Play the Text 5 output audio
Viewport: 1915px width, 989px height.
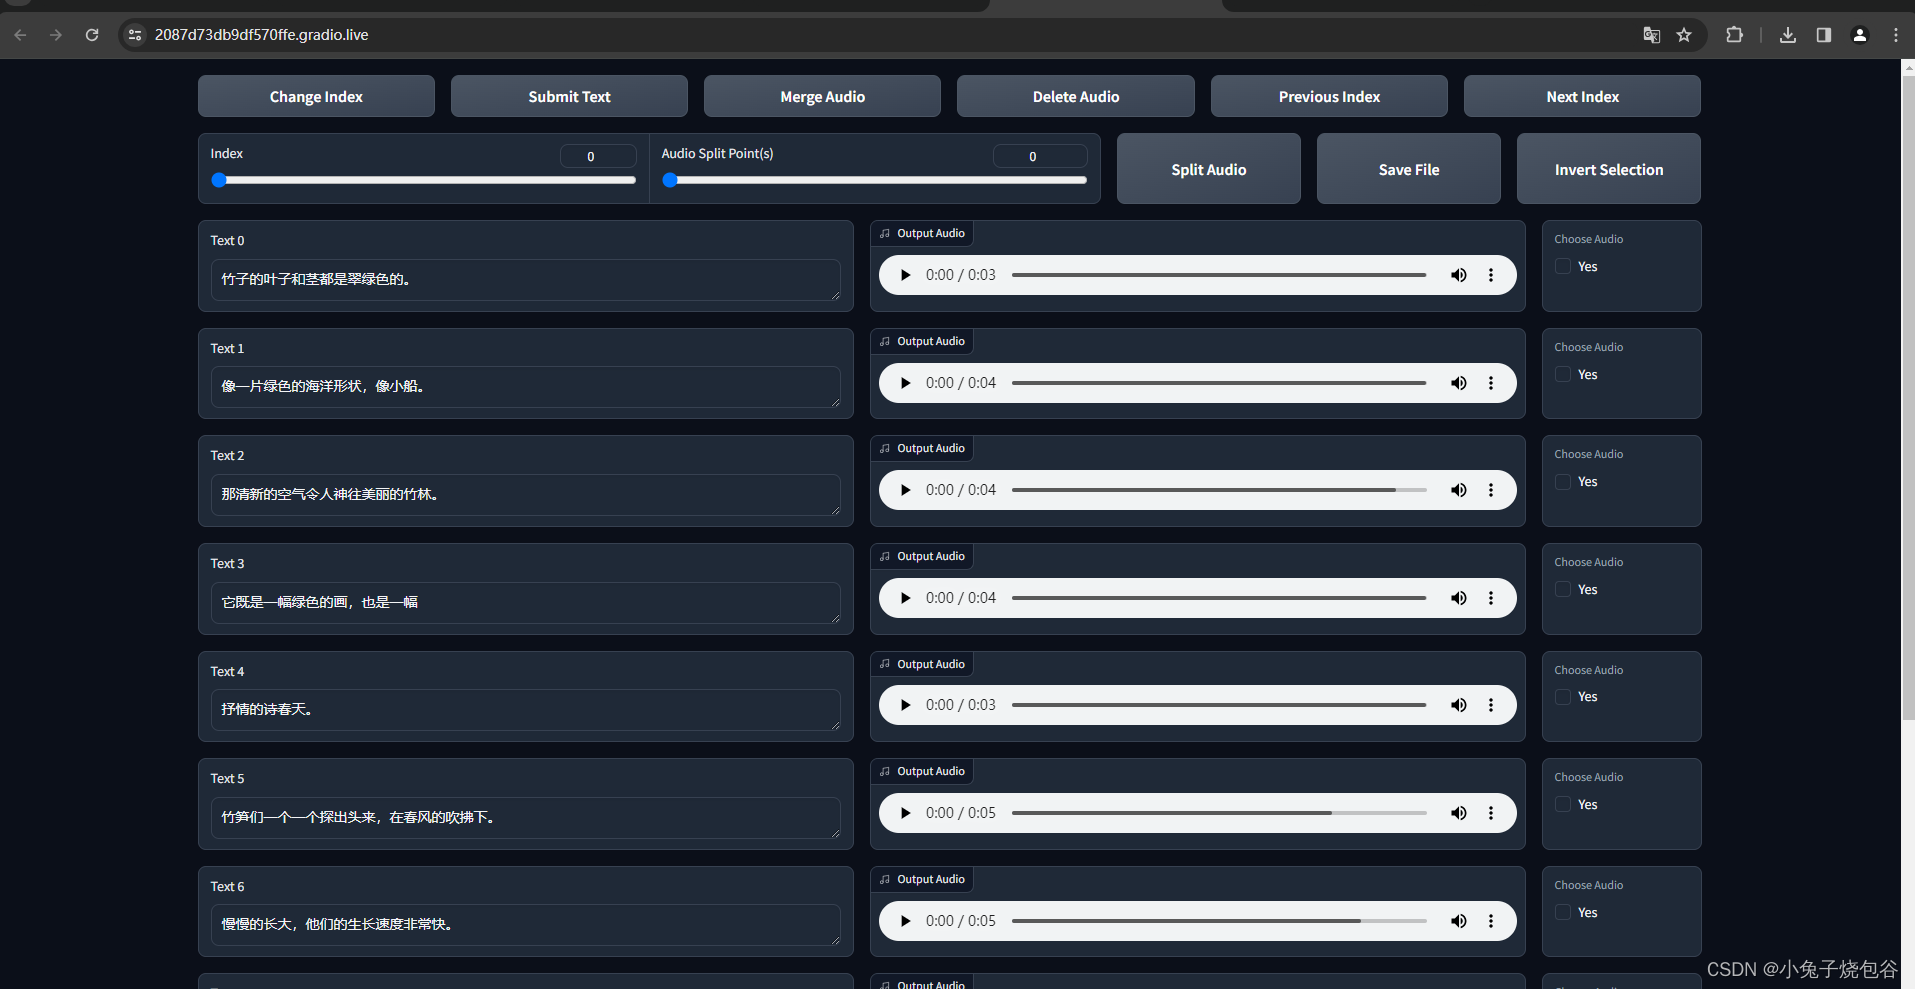pos(905,813)
